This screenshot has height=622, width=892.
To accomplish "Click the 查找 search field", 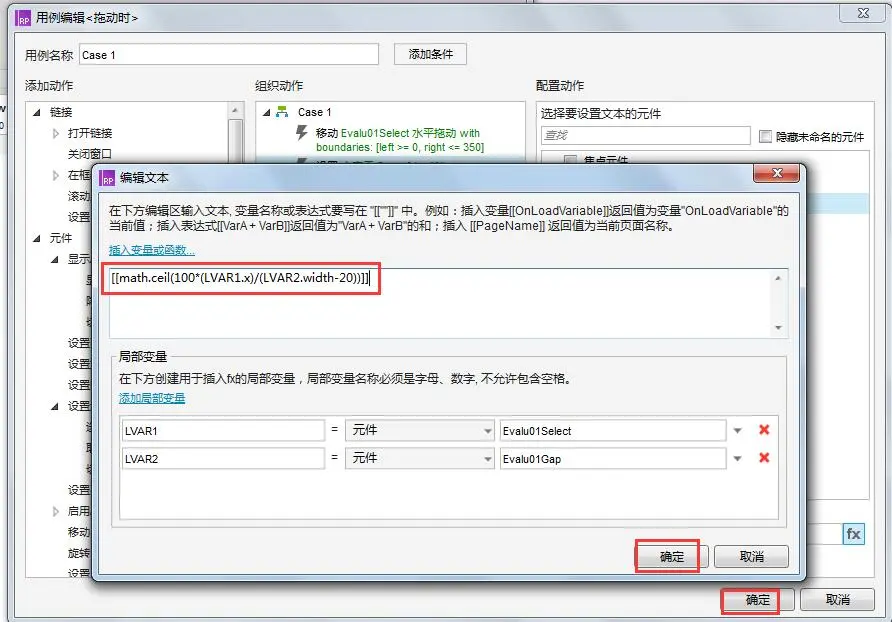I will coord(645,135).
